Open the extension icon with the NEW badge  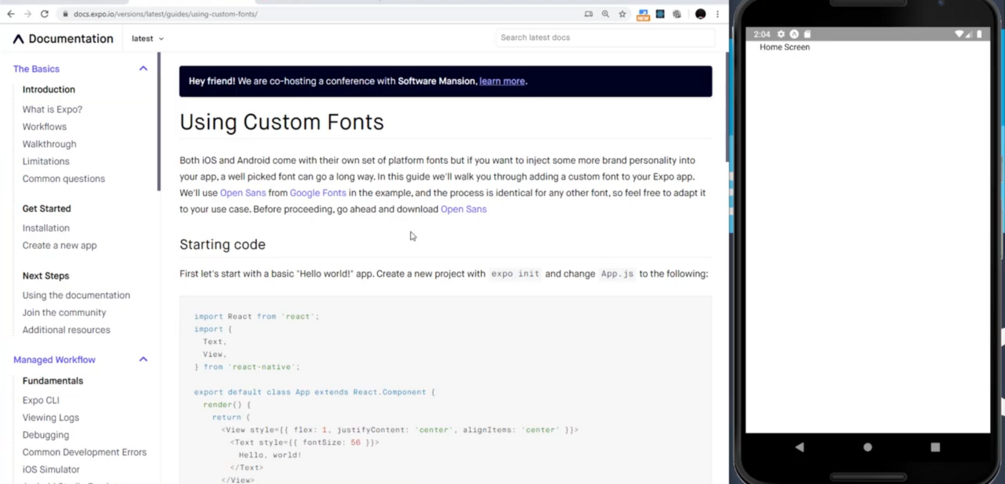643,15
